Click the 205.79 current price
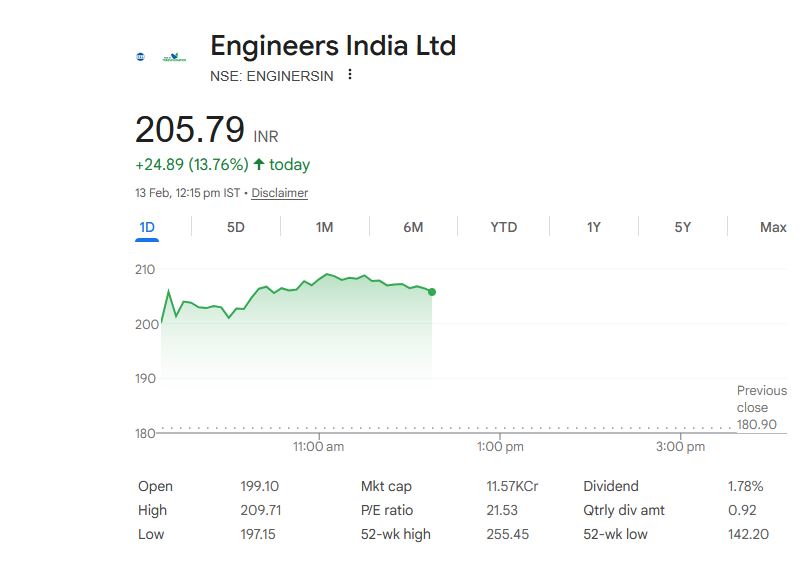The height and width of the screenshot is (584, 802). point(190,130)
